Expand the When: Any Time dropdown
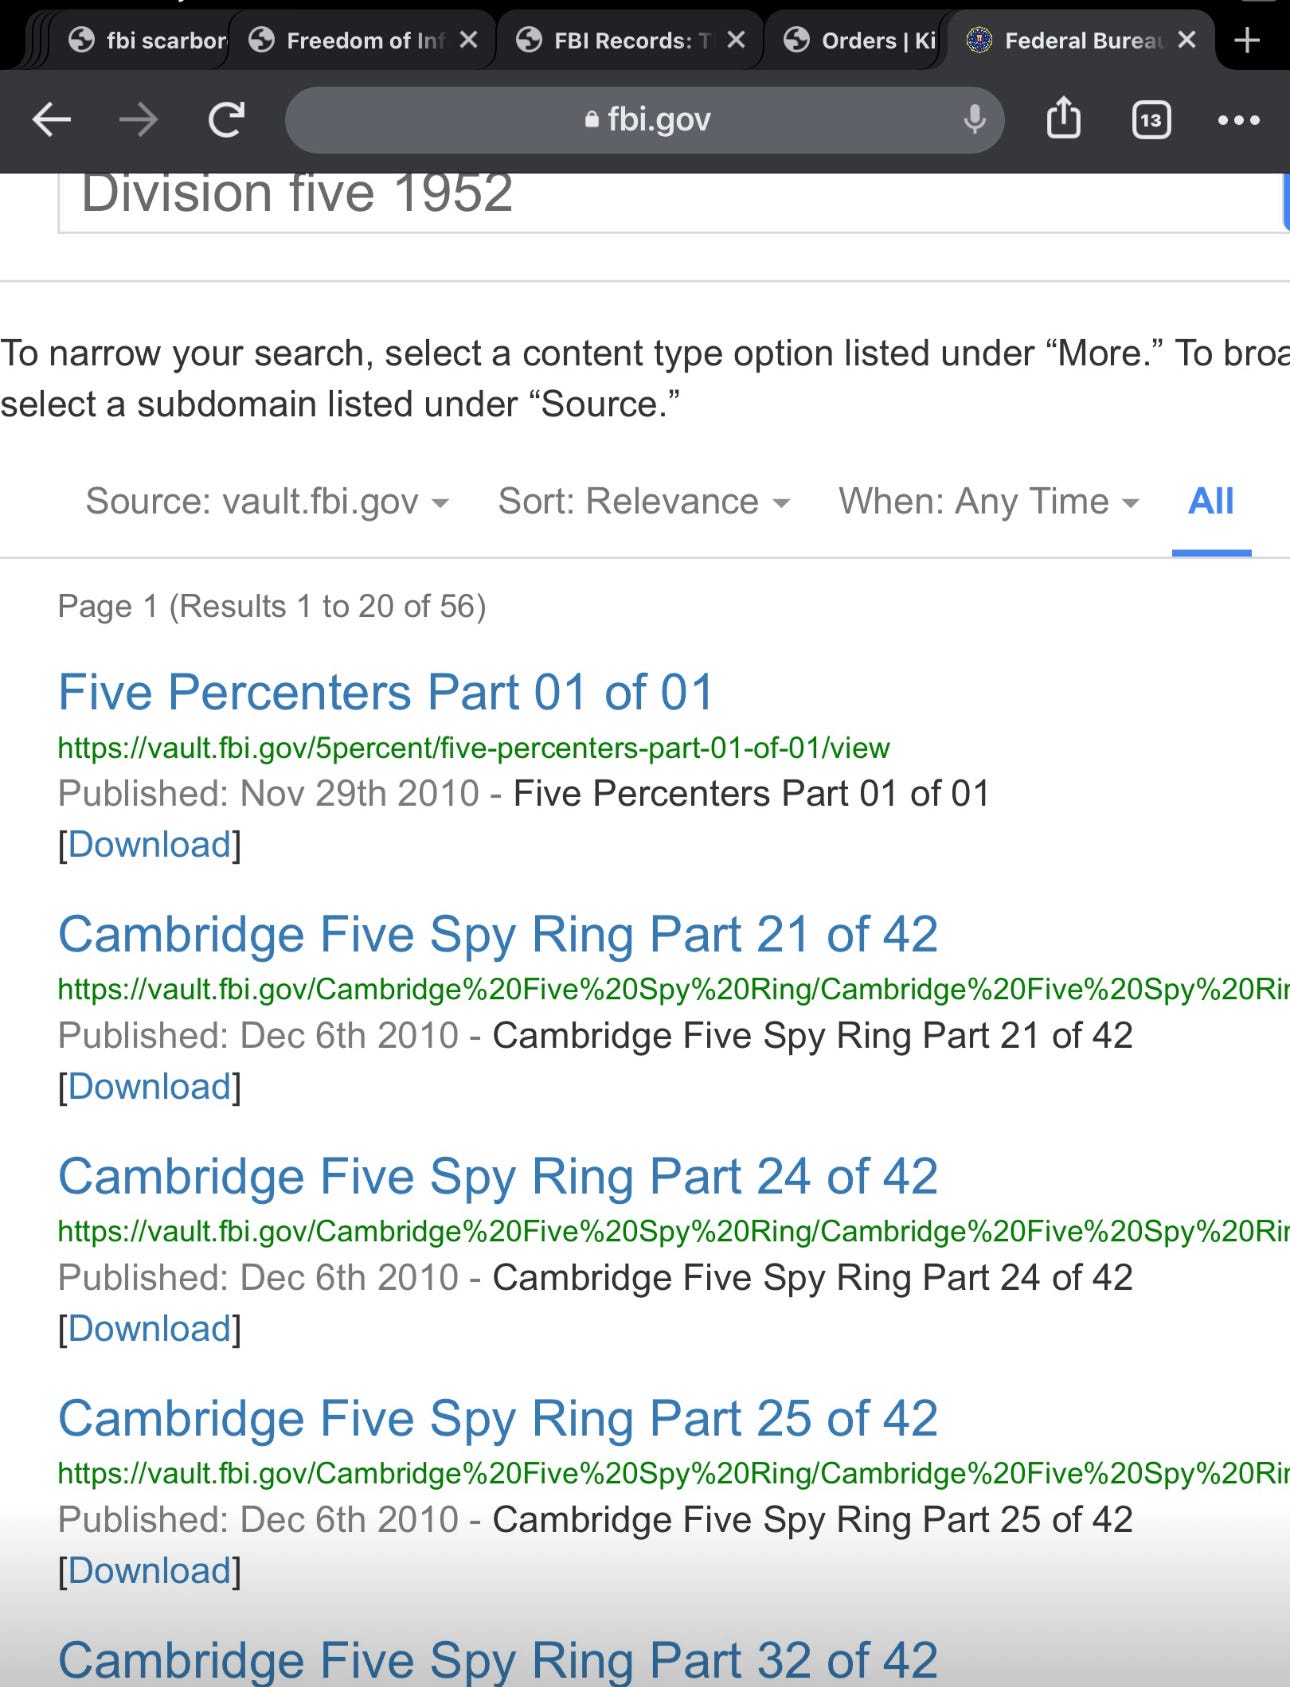The height and width of the screenshot is (1687, 1290). click(x=989, y=501)
